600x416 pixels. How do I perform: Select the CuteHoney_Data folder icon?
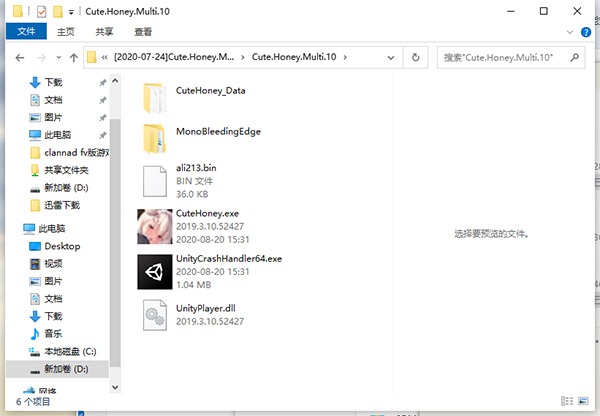(x=155, y=98)
